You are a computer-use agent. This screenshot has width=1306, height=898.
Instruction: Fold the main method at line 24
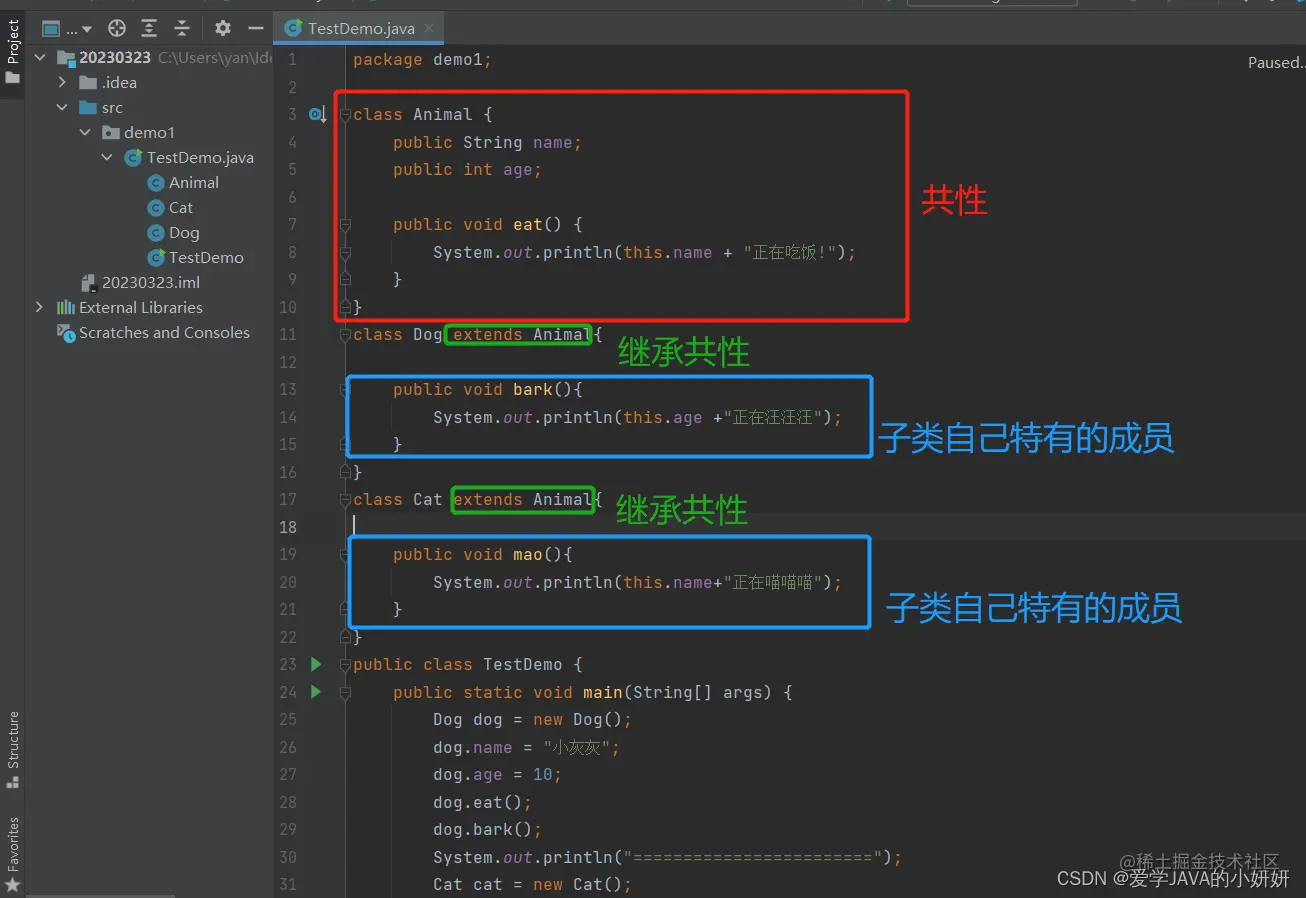point(345,692)
